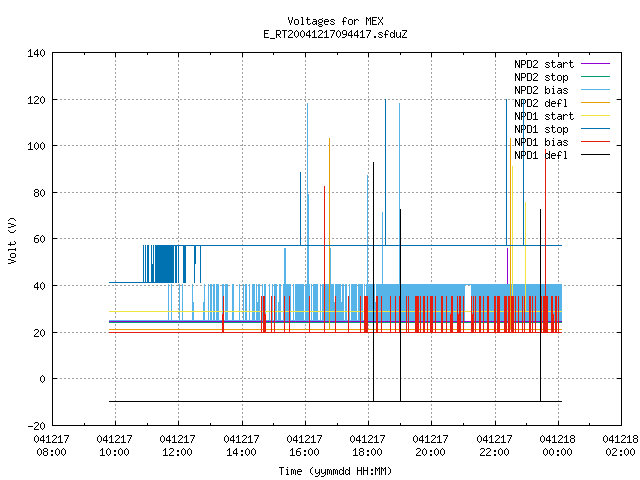
Task: Select the 'NPD1 stop' legend label
Action: click(x=541, y=129)
